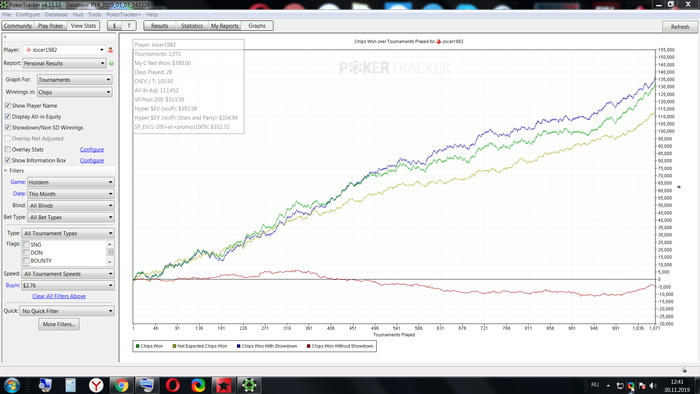The width and height of the screenshot is (700, 394).
Task: Open Graph For dropdown set to Tournaments
Action: tap(75, 80)
